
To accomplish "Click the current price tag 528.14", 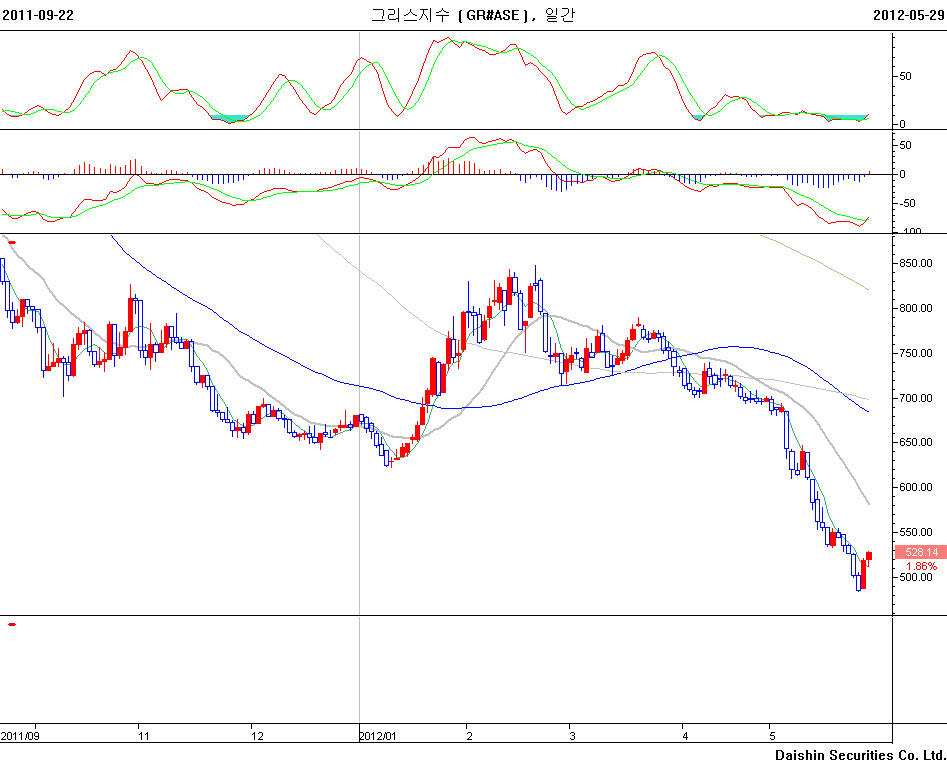I will [916, 552].
